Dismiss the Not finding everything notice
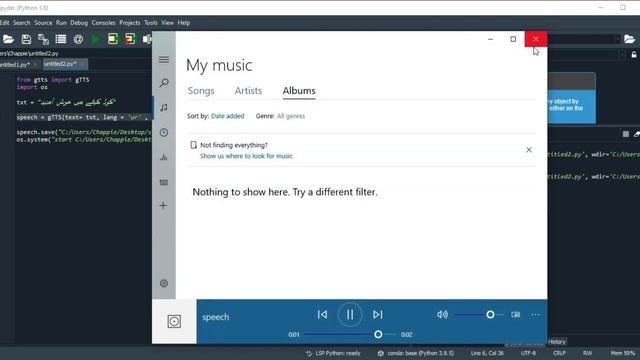Screen dimensions: 640x360 (x=529, y=150)
